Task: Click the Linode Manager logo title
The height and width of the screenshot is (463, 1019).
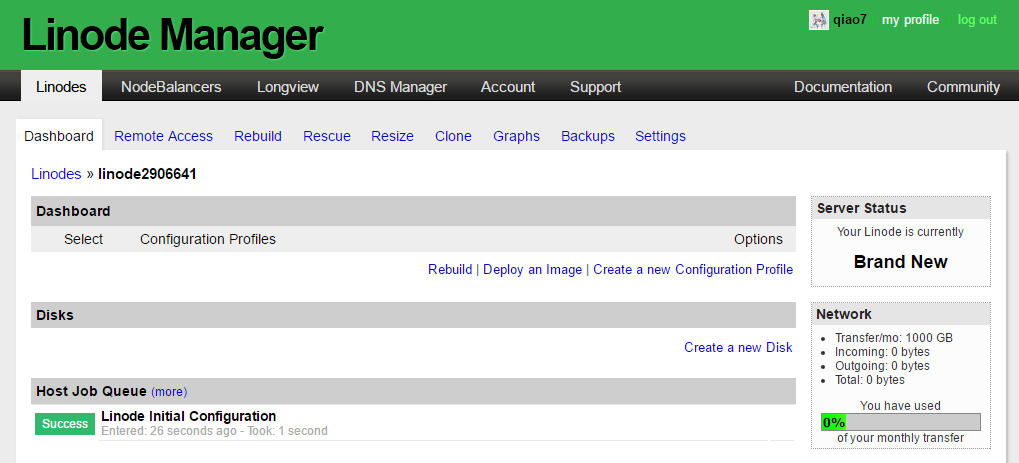Action: (172, 34)
